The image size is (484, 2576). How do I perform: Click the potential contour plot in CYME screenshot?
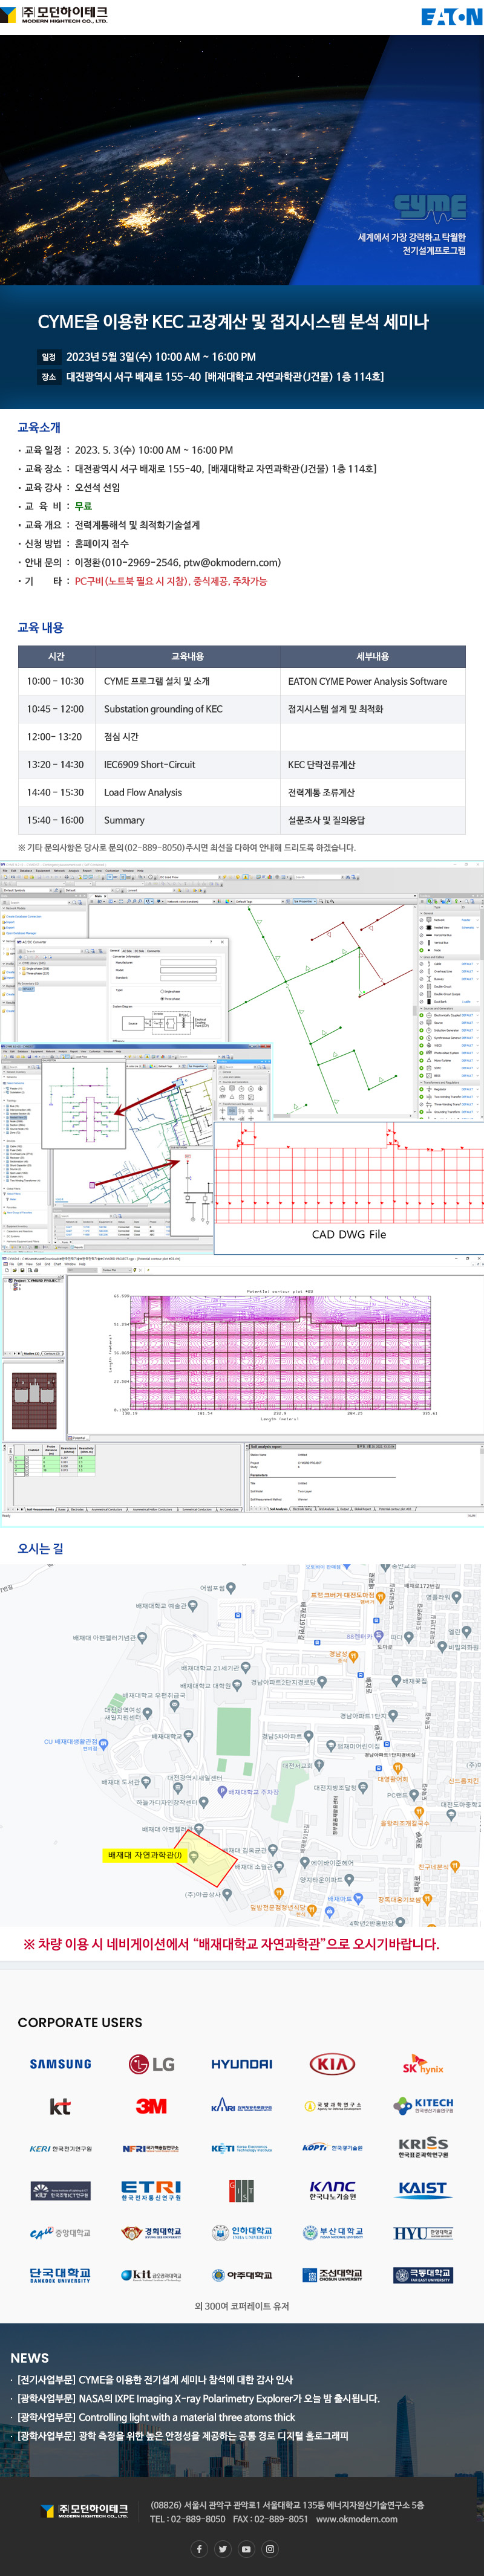(281, 1352)
